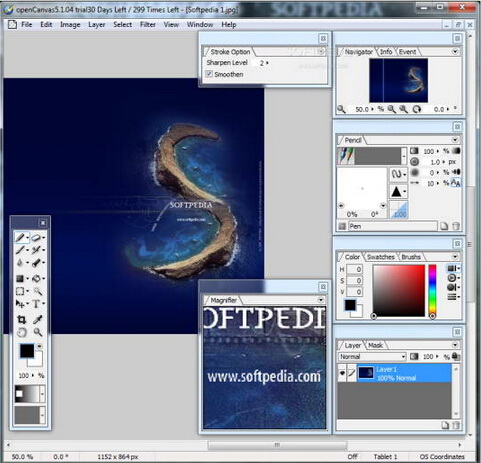
Task: Hide Layer 1 using the eye icon
Action: pyautogui.click(x=342, y=373)
